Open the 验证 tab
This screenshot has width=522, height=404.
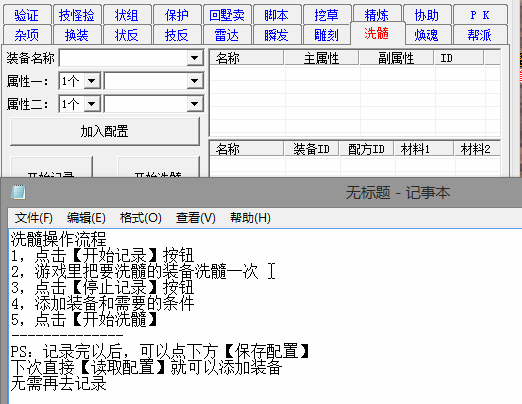click(27, 15)
